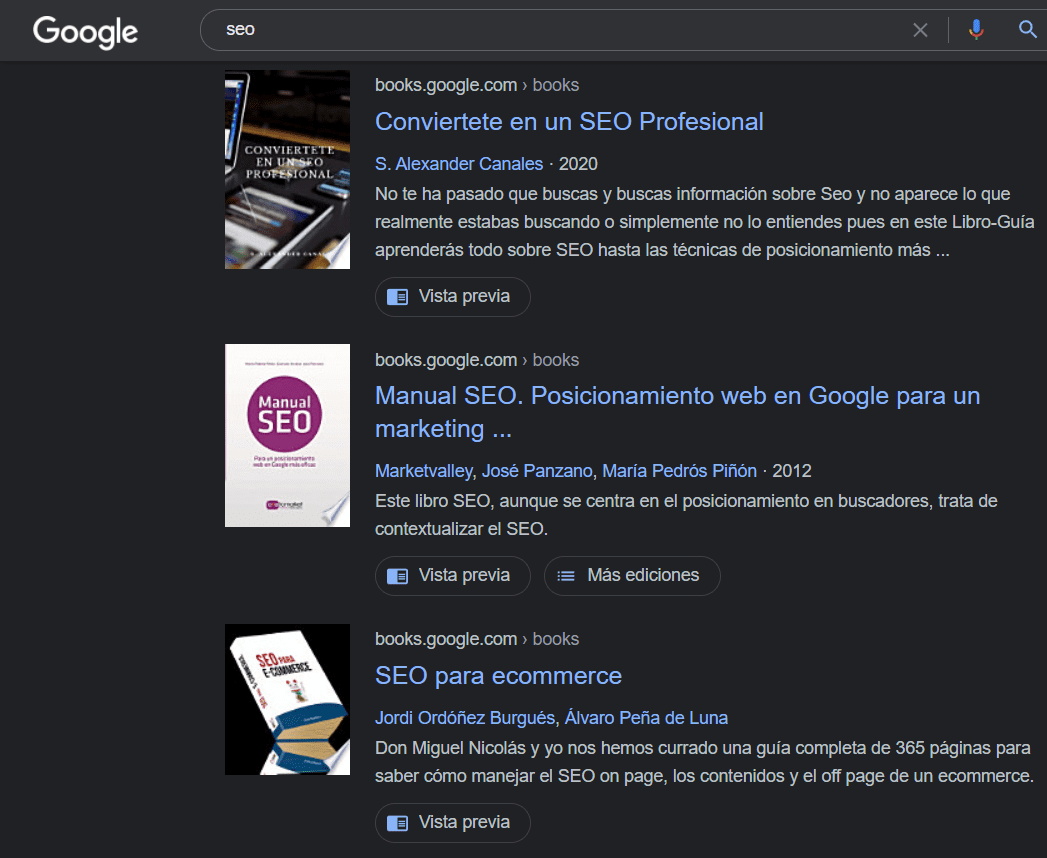This screenshot has height=858, width=1047.
Task: Open 'Conviertete en un SEO Profesional' title link
Action: click(569, 122)
